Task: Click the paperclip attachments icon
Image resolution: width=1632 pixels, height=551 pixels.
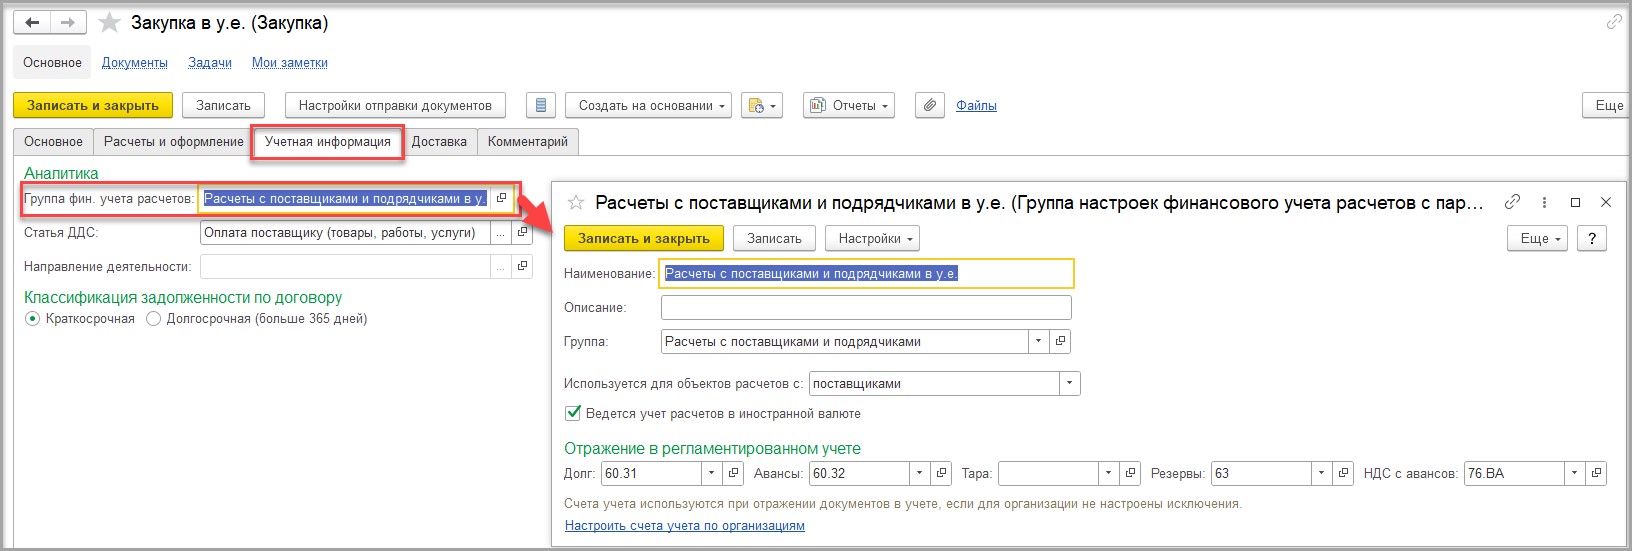Action: [930, 105]
